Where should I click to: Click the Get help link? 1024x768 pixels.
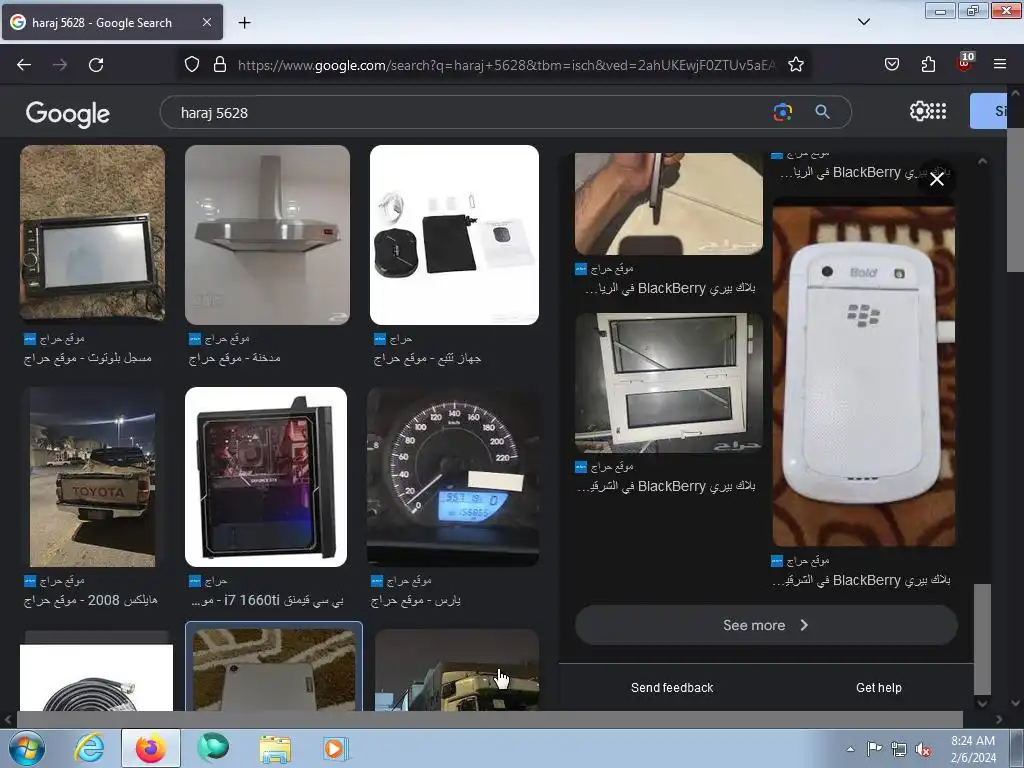point(878,688)
